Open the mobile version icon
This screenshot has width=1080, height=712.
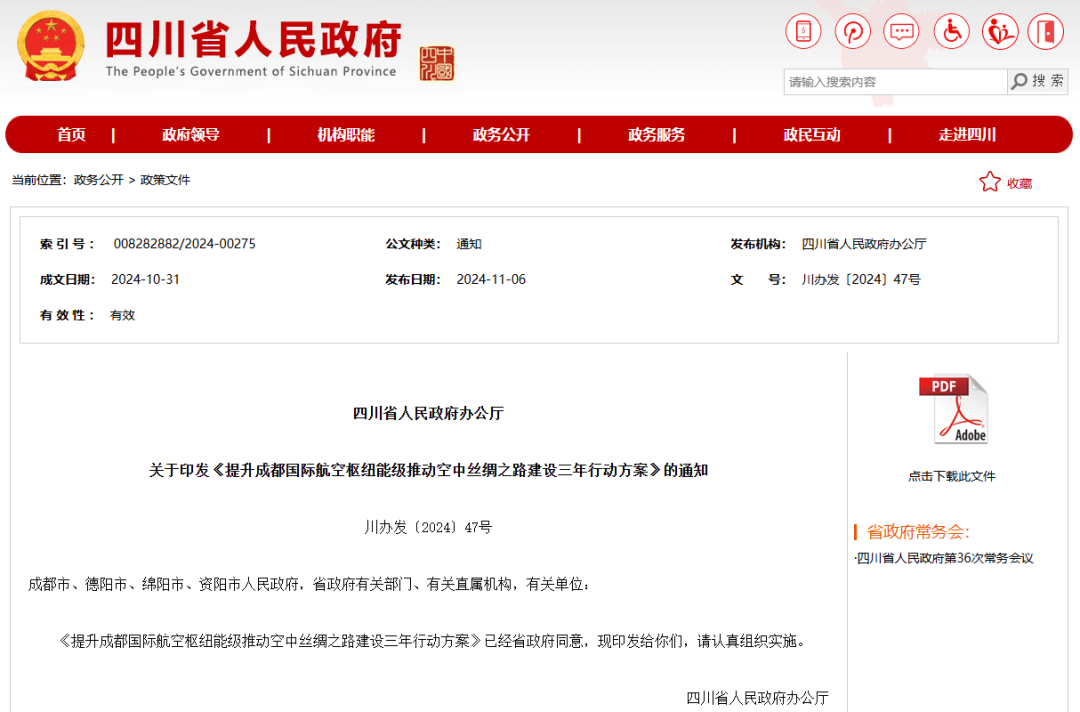tap(802, 31)
